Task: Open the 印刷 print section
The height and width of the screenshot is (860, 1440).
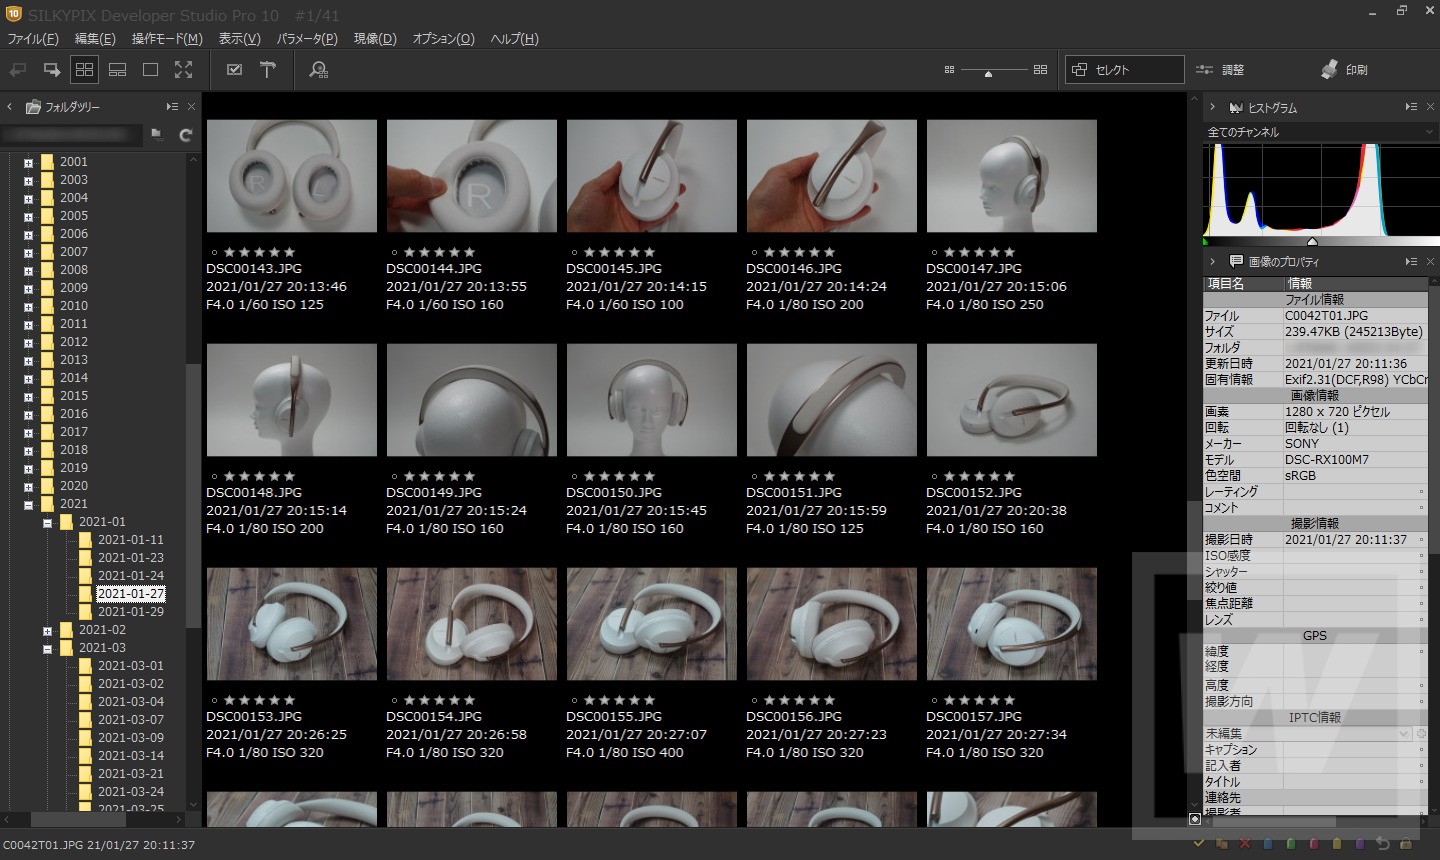Action: pos(1345,70)
